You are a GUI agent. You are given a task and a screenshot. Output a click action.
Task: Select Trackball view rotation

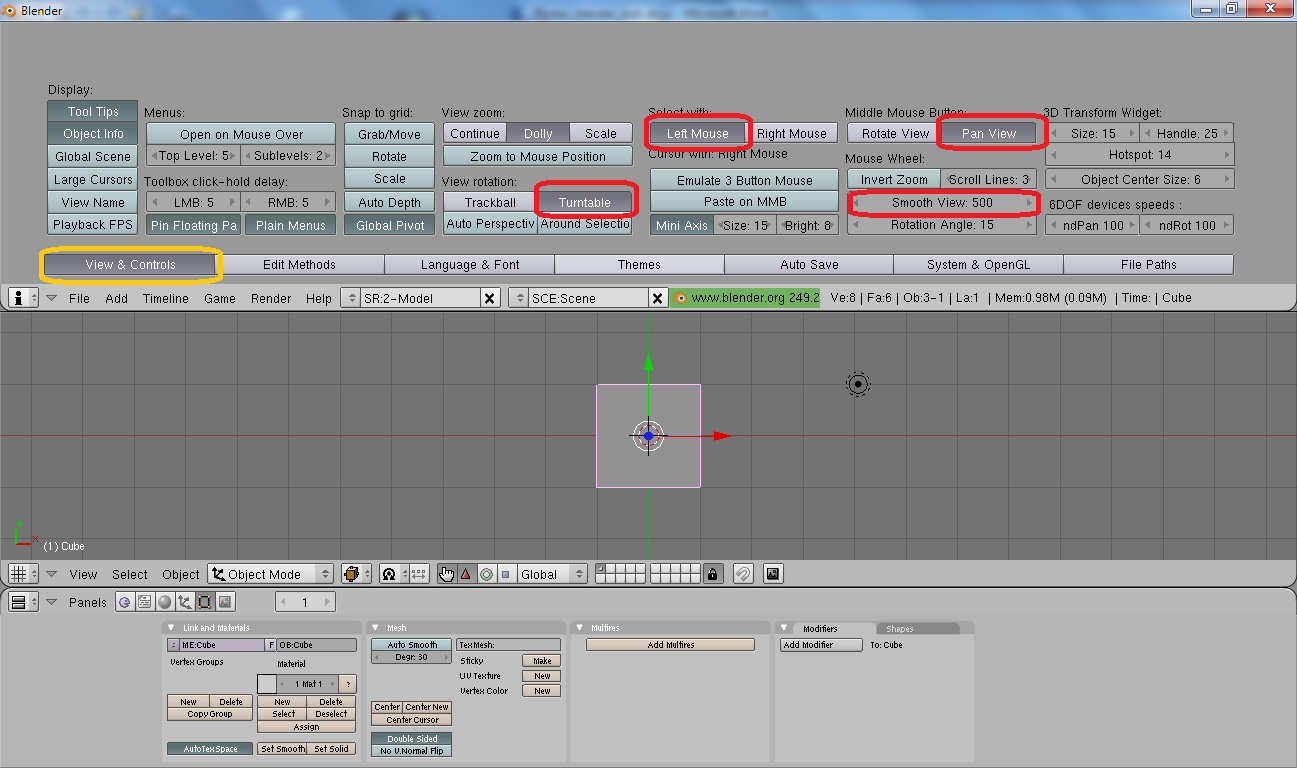(490, 202)
